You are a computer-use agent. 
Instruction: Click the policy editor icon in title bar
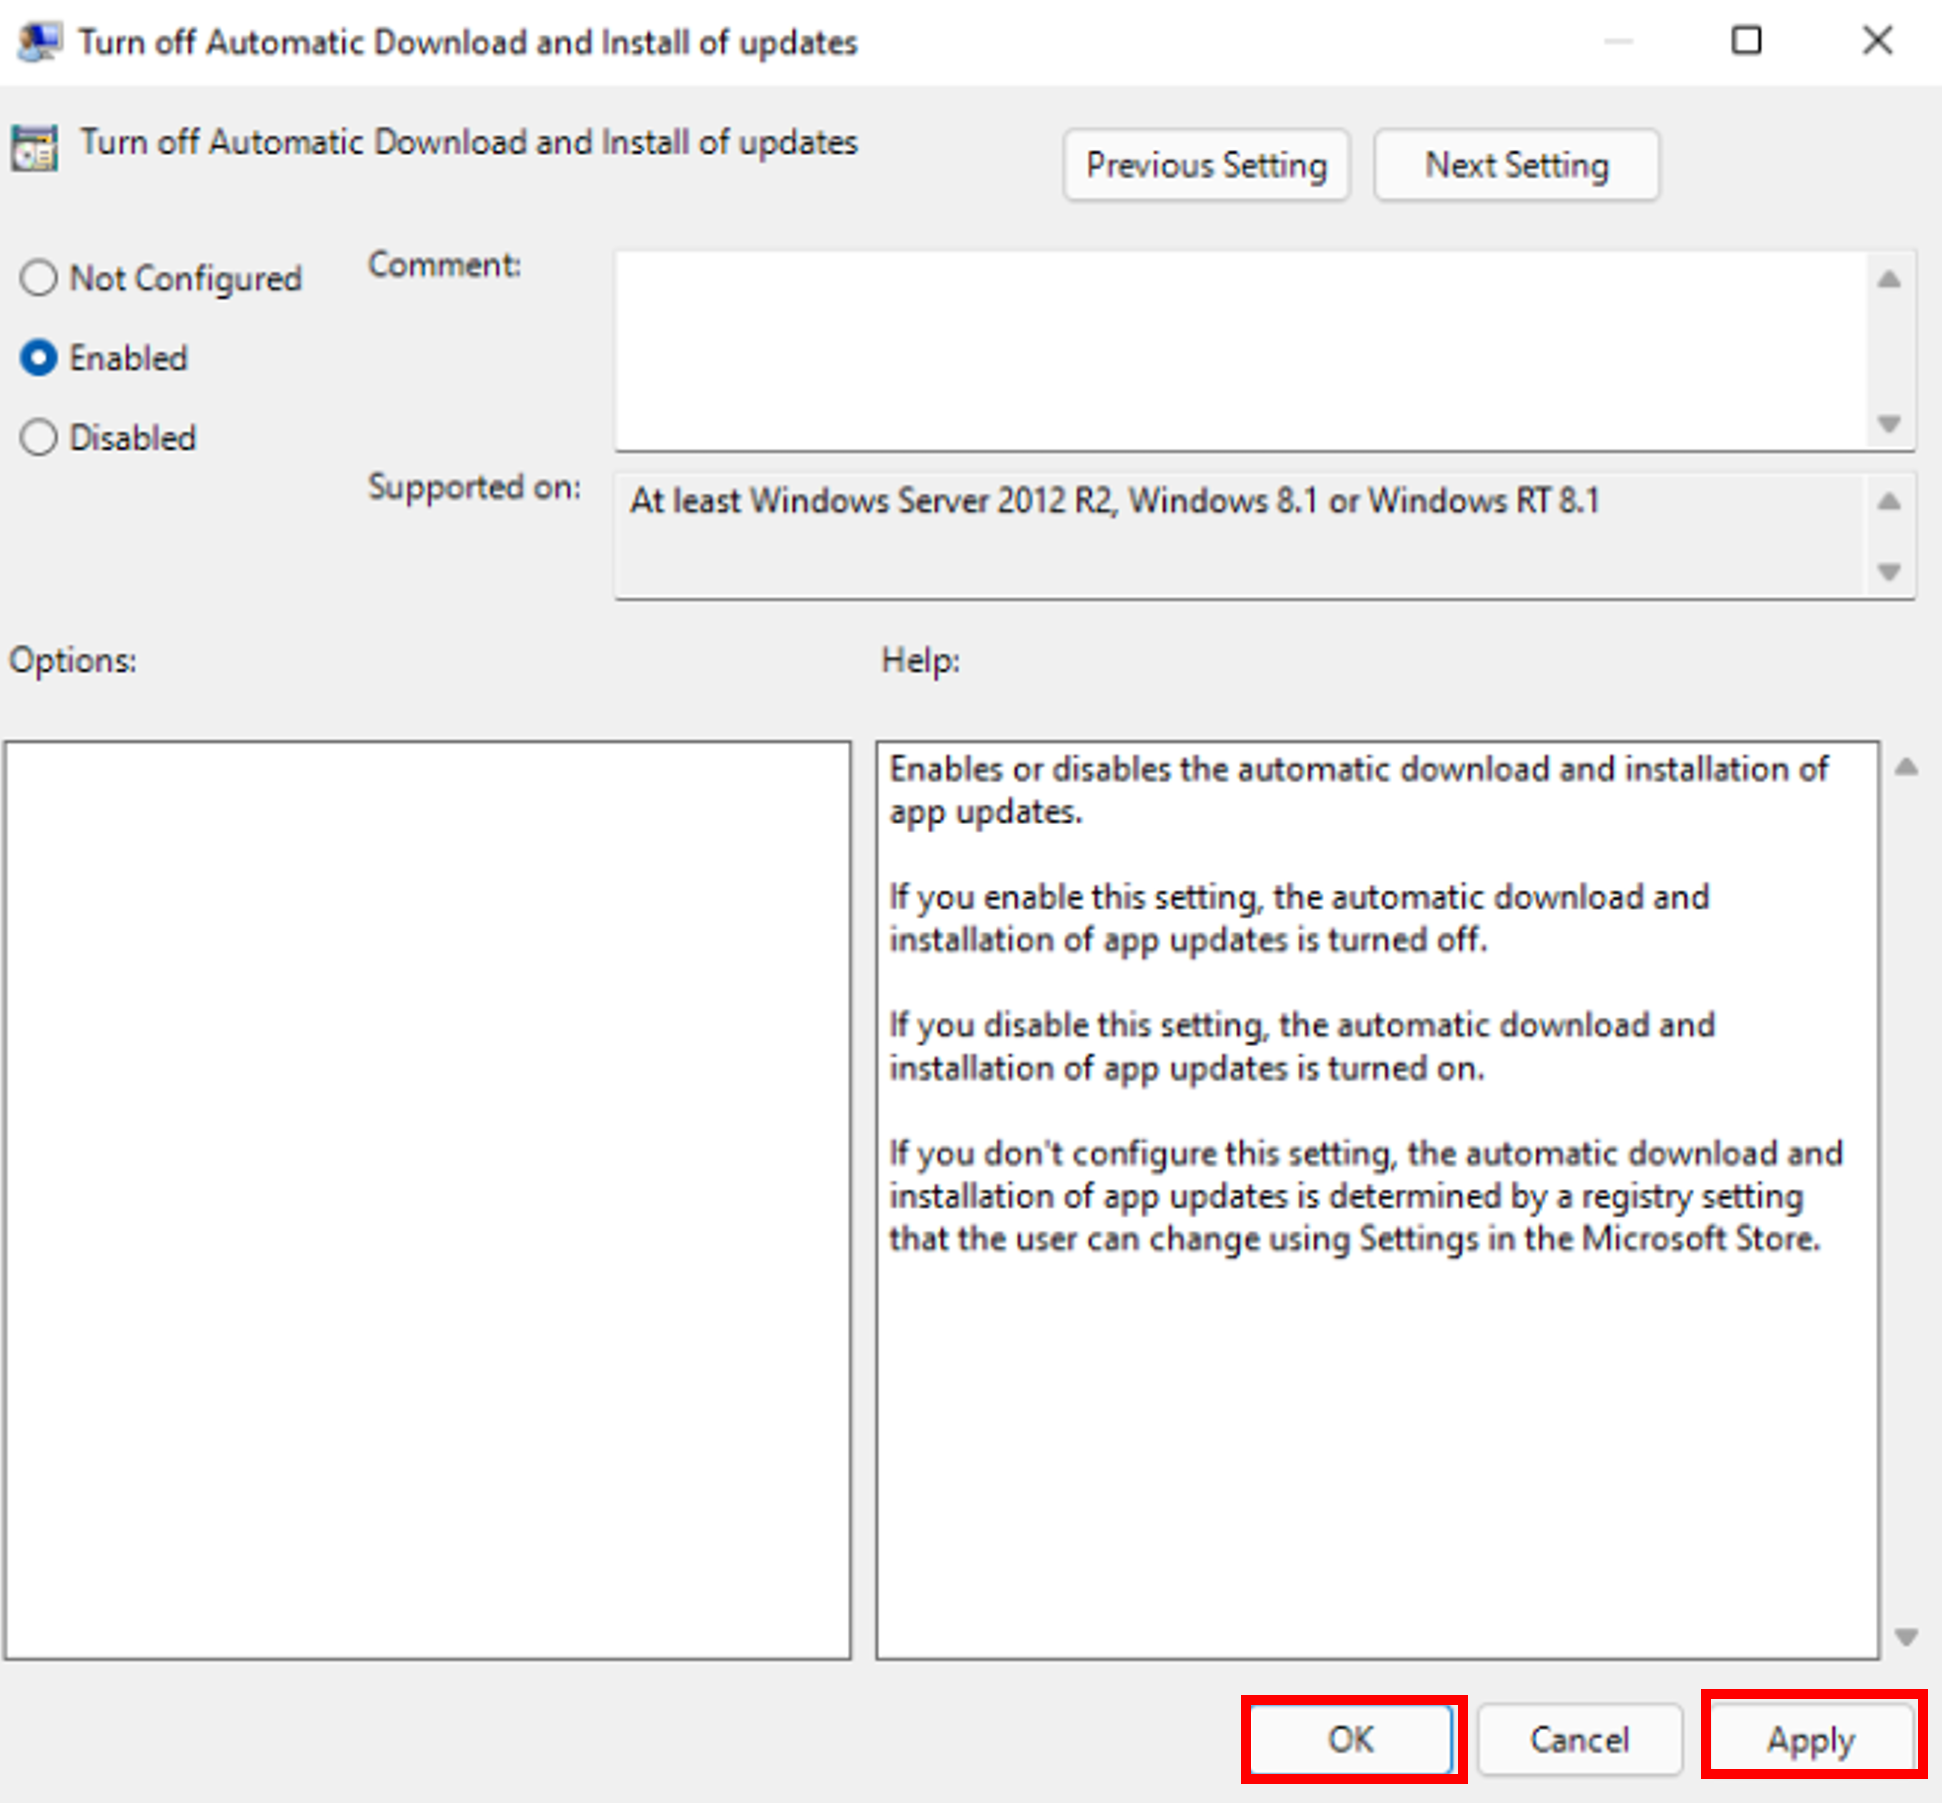coord(38,42)
